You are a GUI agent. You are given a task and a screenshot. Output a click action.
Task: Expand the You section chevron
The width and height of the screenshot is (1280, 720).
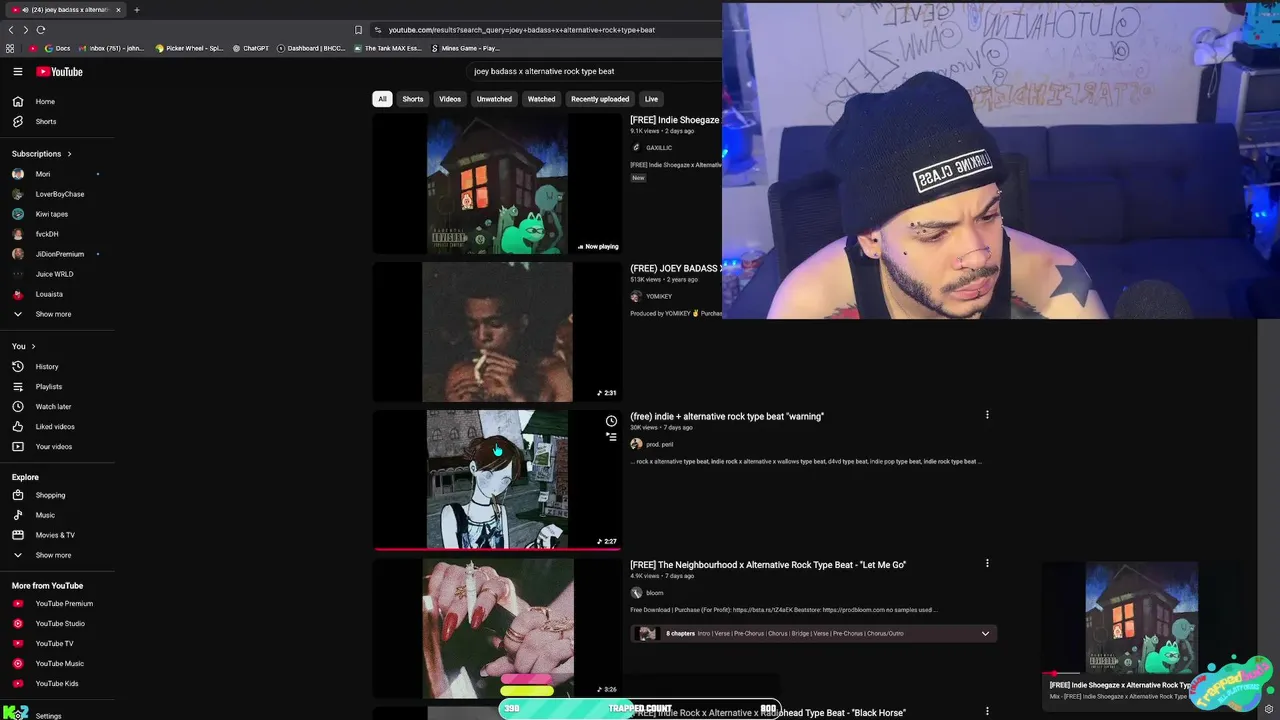tap(33, 346)
